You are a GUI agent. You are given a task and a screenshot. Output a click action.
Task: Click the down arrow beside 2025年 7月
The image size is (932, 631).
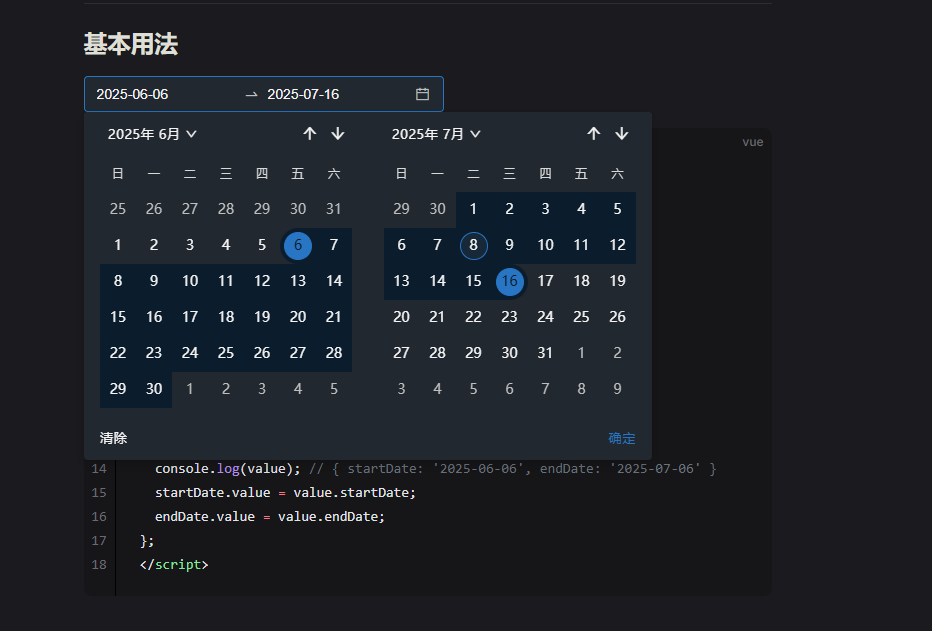pos(622,134)
